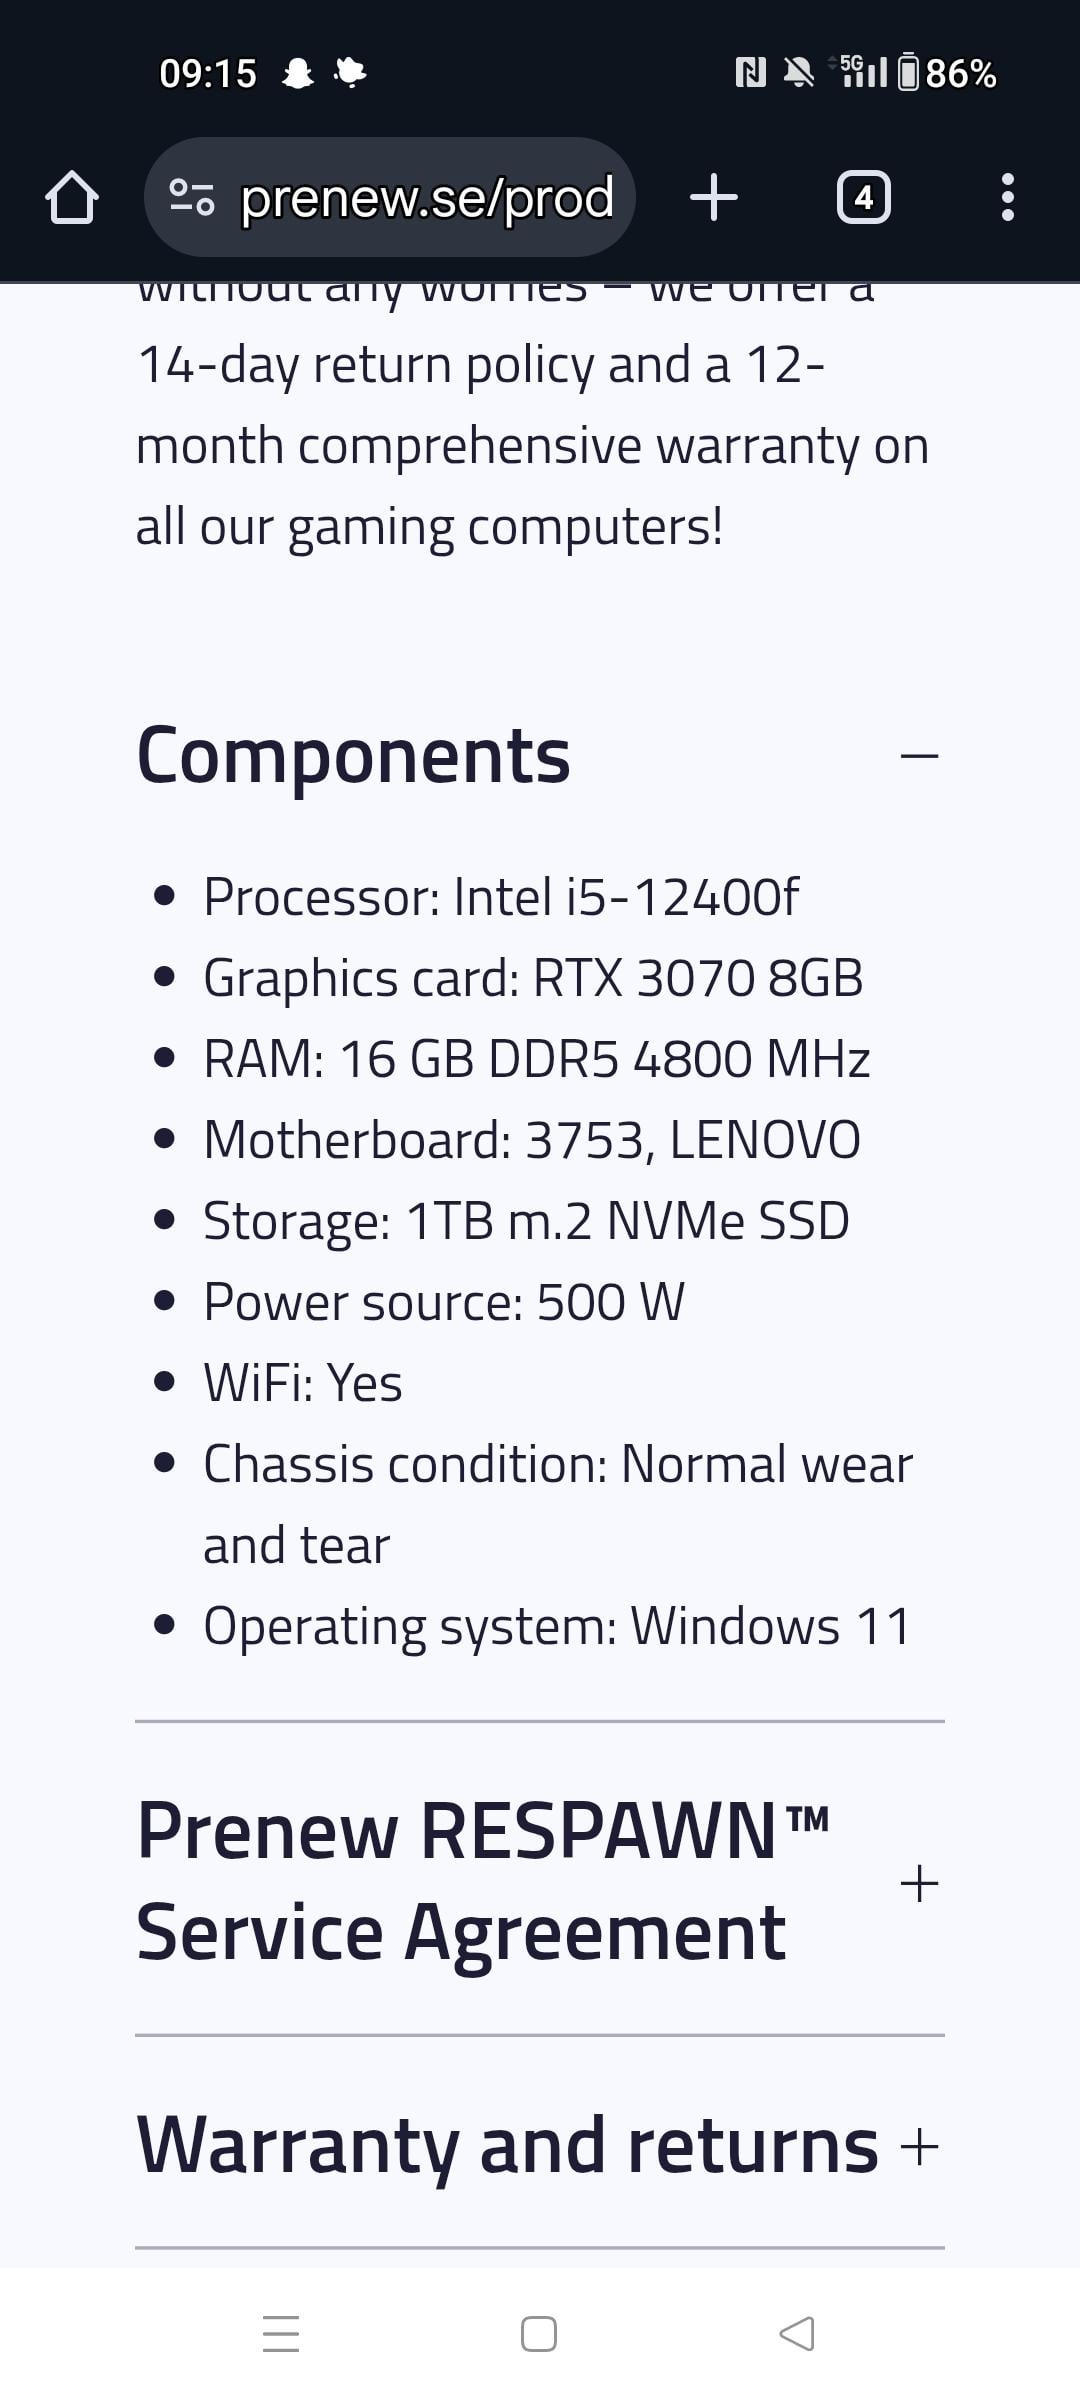1080x2400 pixels.
Task: Tap the Warranty and returns heading
Action: pyautogui.click(x=507, y=2146)
